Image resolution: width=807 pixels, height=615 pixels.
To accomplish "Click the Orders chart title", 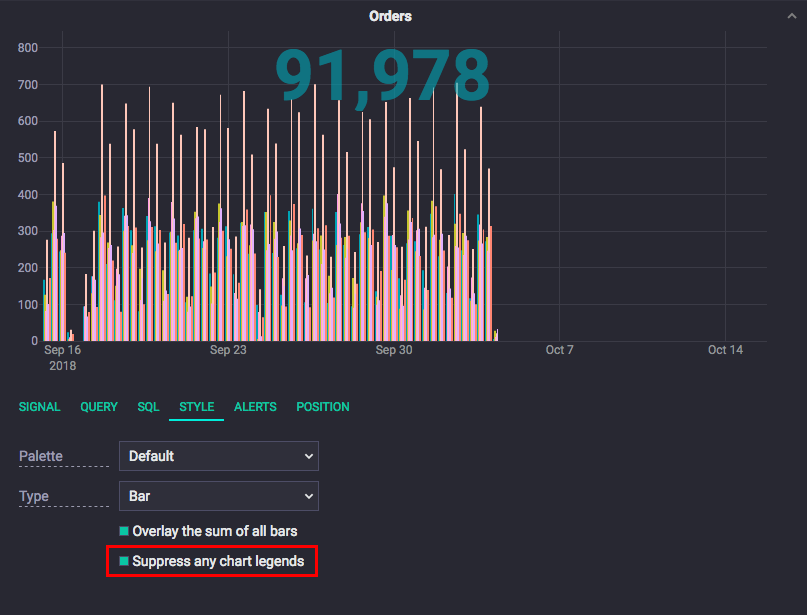I will click(x=390, y=16).
